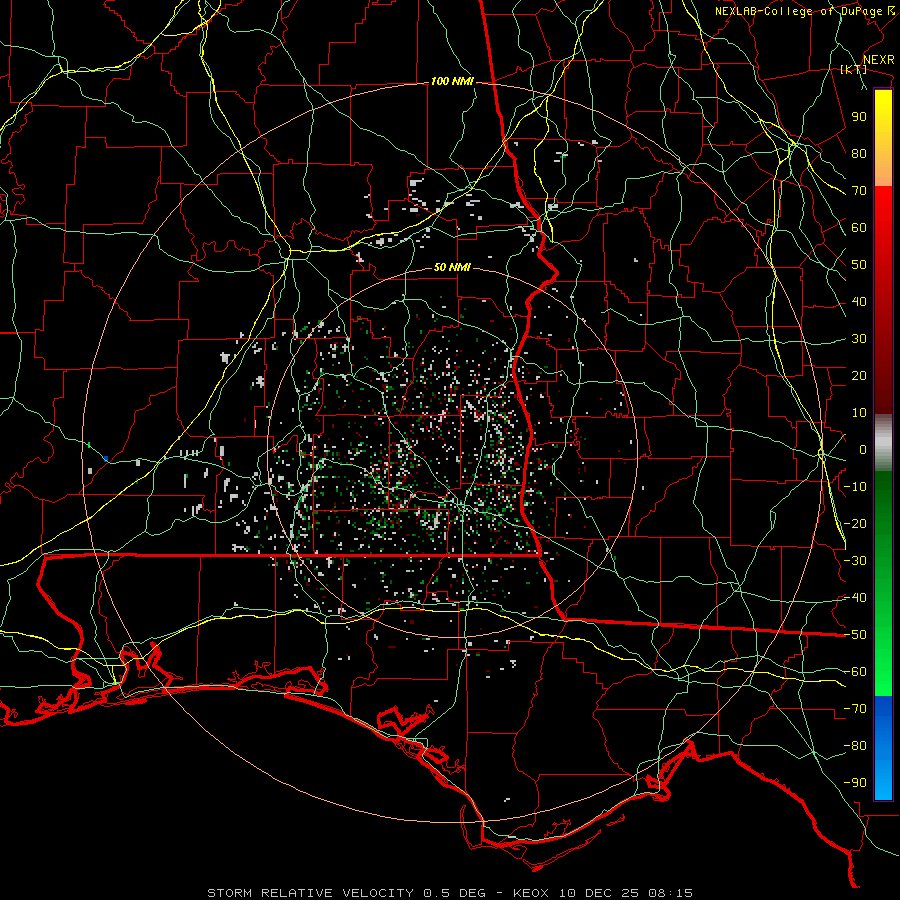The width and height of the screenshot is (900, 900).
Task: Click the "-20" value on the velocity scale
Action: click(855, 524)
